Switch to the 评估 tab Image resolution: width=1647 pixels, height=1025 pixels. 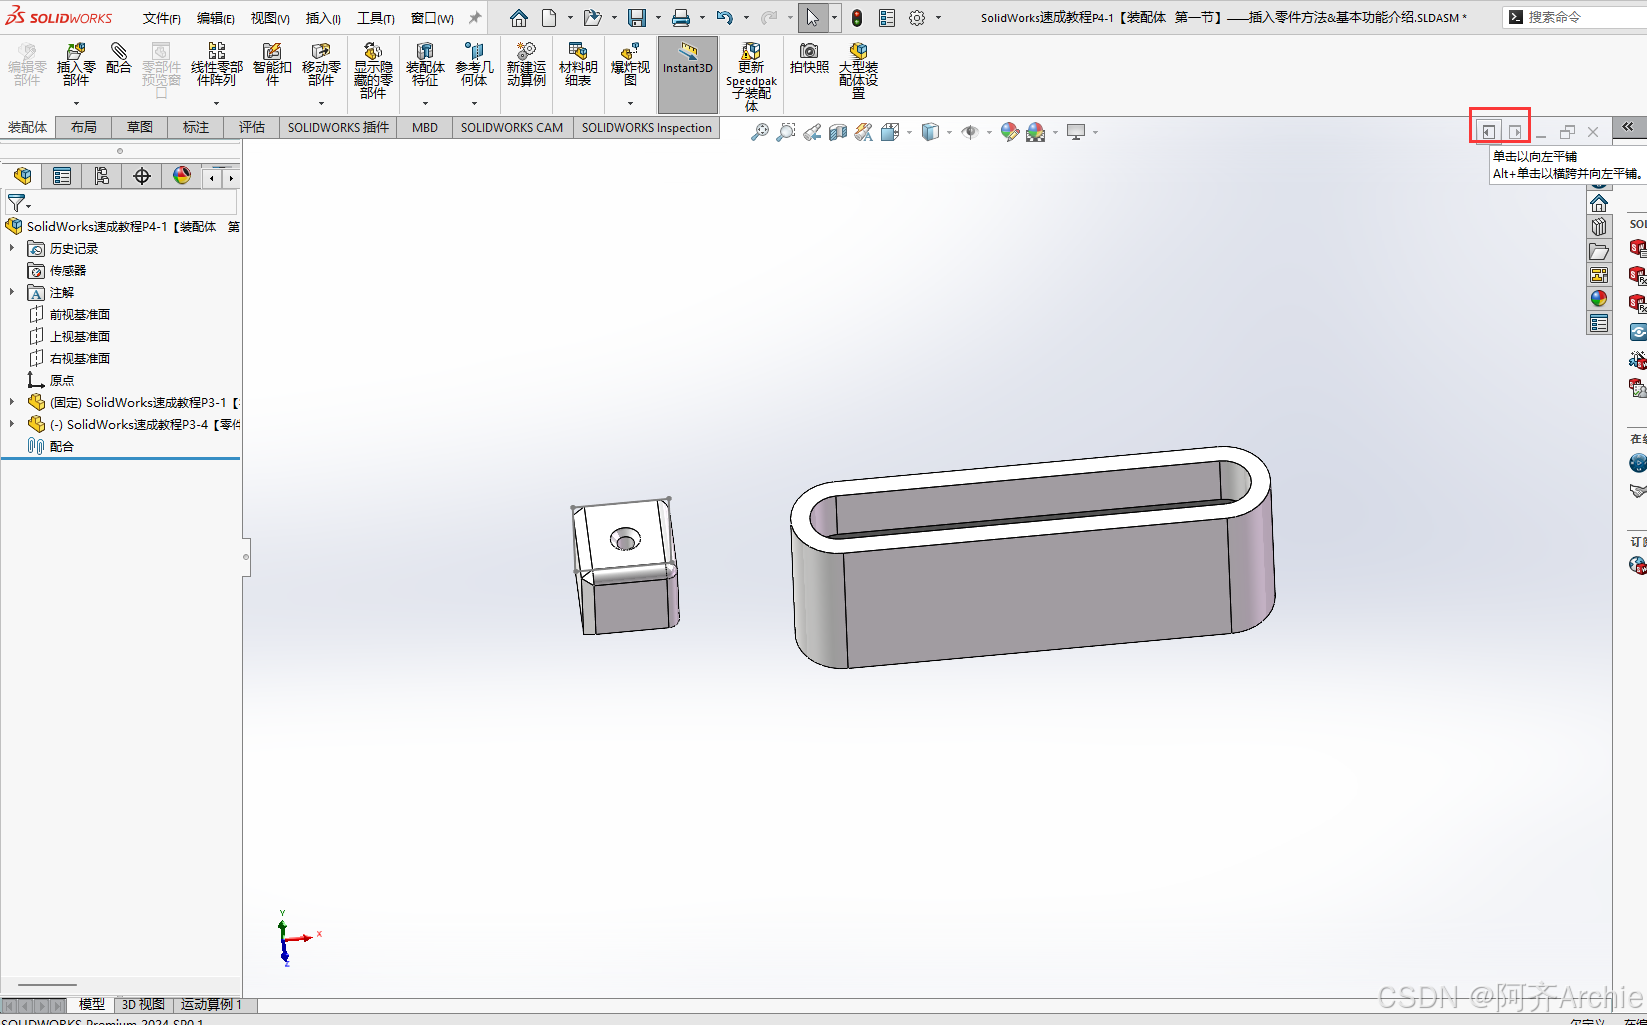252,127
